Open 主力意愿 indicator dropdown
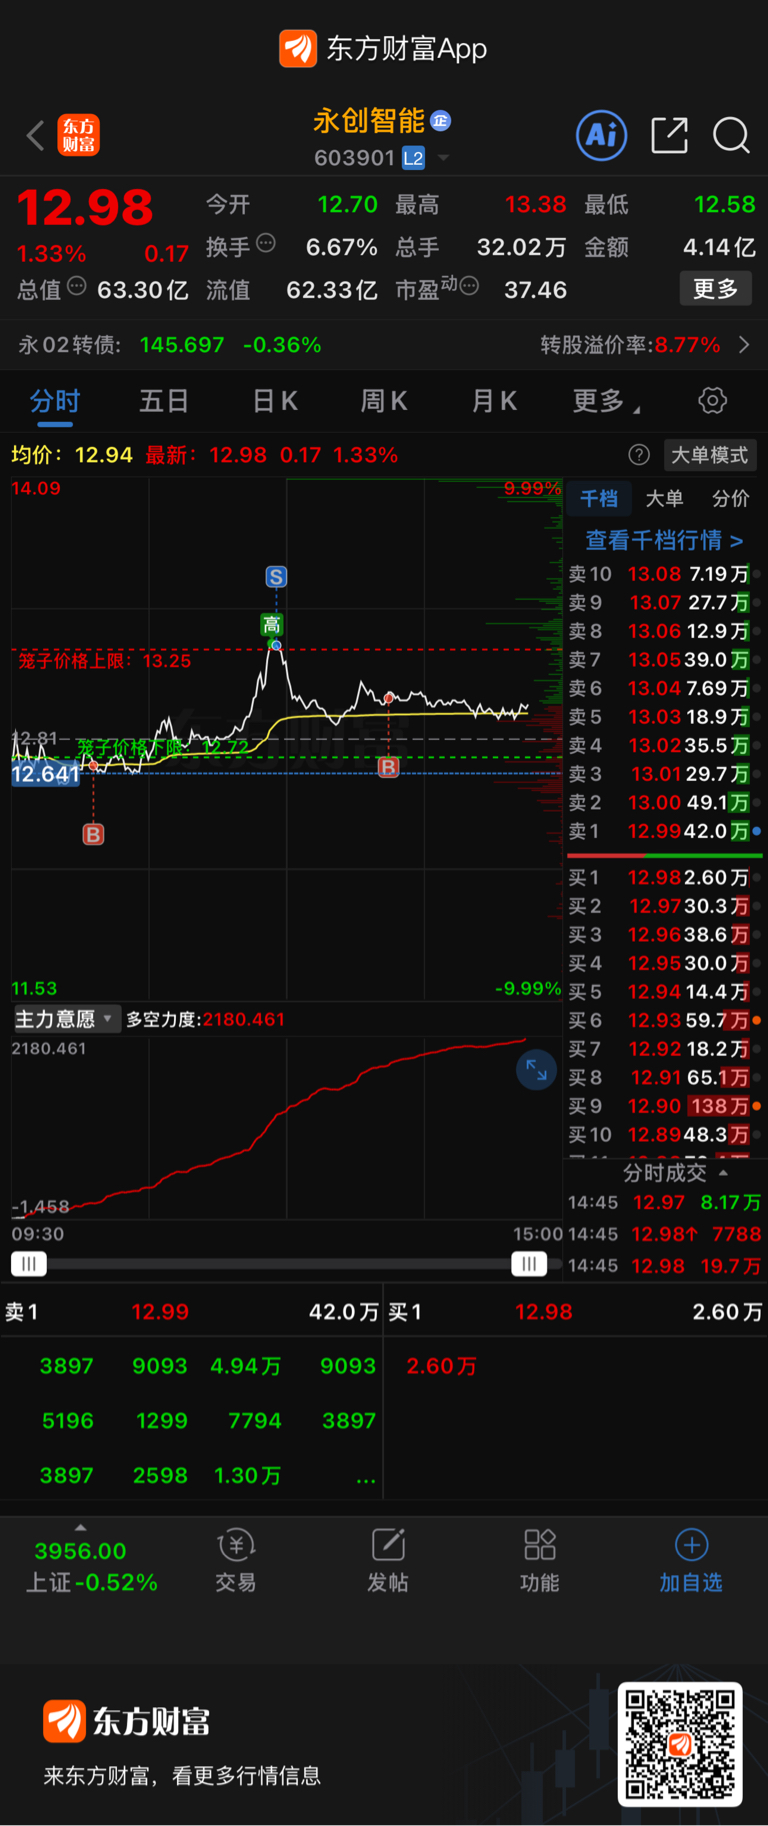The height and width of the screenshot is (1826, 768). [66, 1019]
